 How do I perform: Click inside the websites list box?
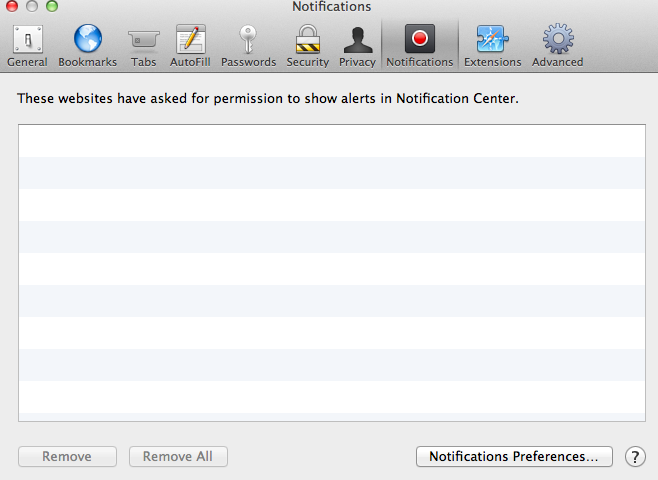coord(332,273)
